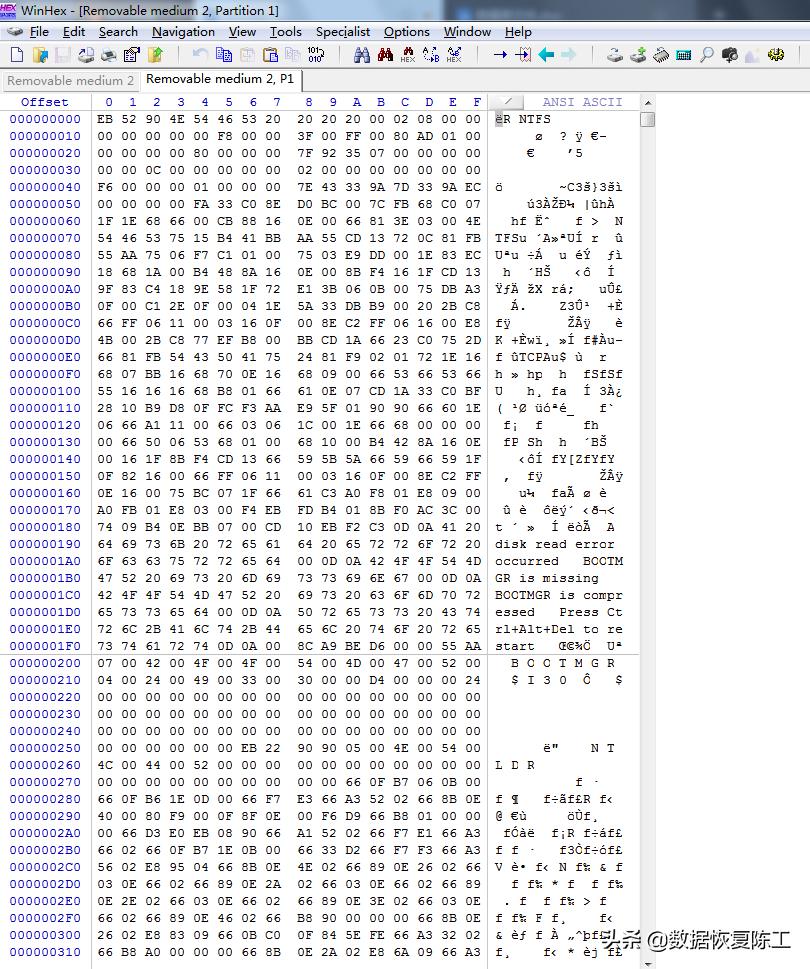Click the scroll down arrow of hex view
The height and width of the screenshot is (969, 810).
click(x=648, y=963)
